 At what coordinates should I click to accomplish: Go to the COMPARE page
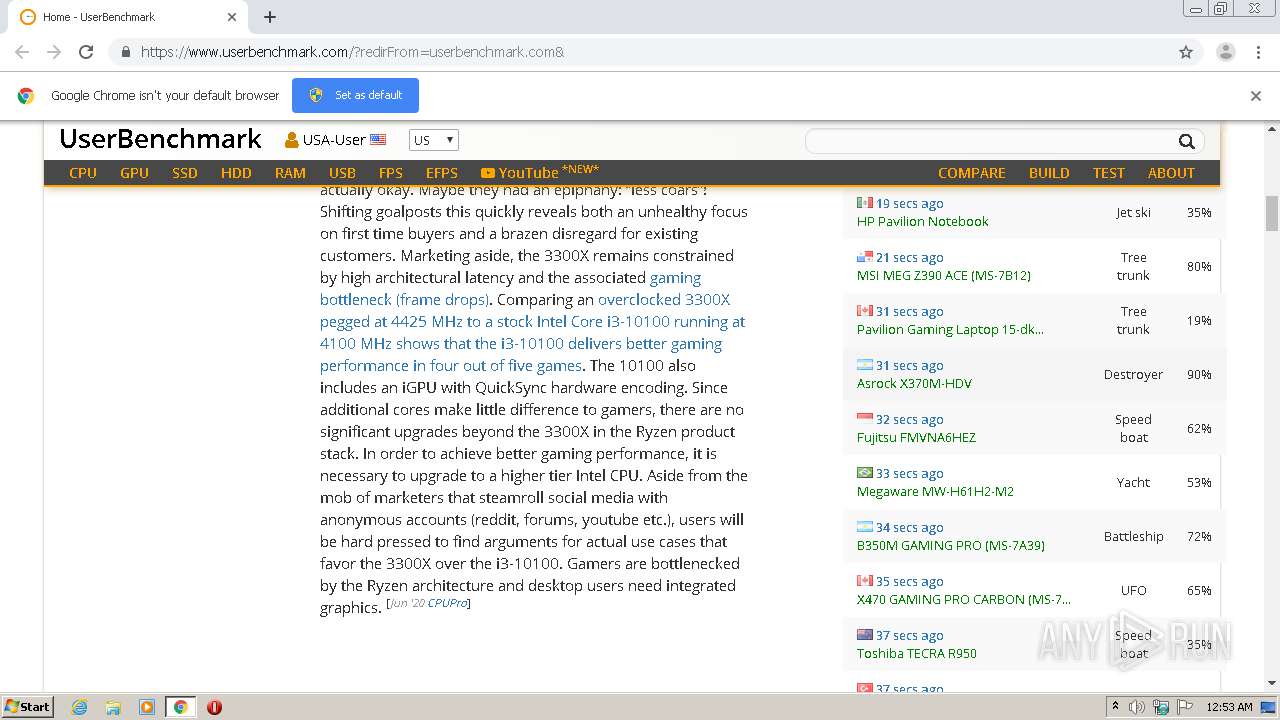point(971,173)
